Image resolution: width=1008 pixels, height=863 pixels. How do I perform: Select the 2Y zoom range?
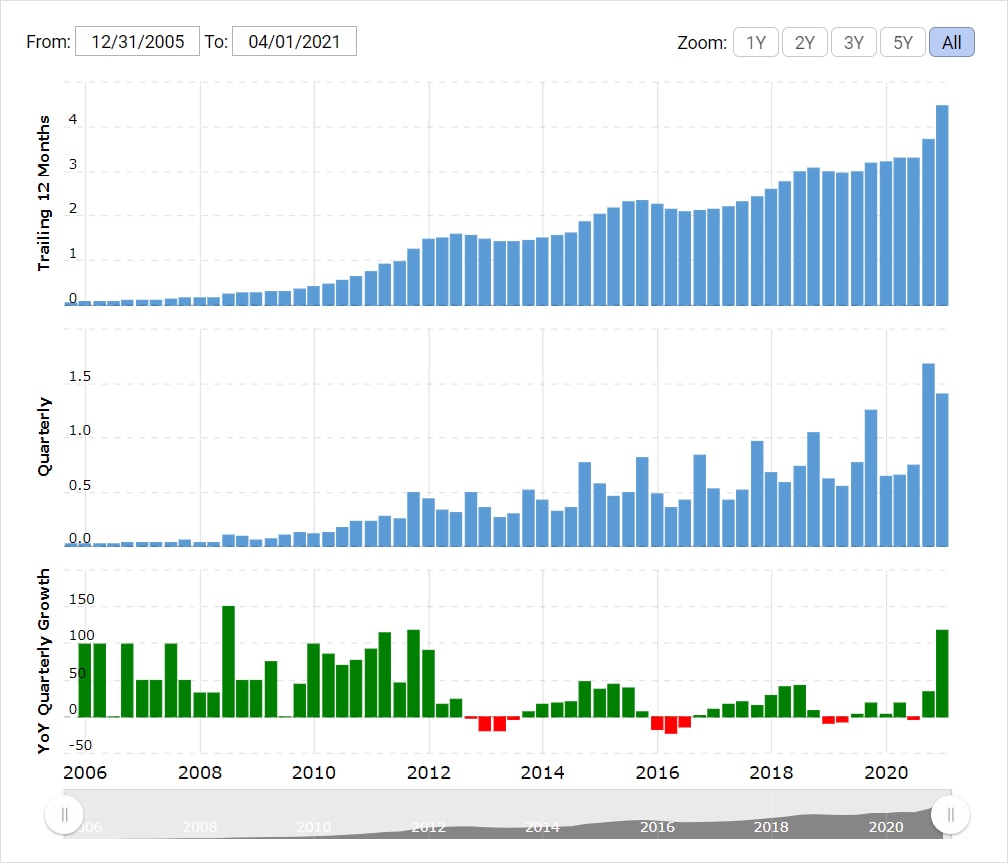pos(805,43)
